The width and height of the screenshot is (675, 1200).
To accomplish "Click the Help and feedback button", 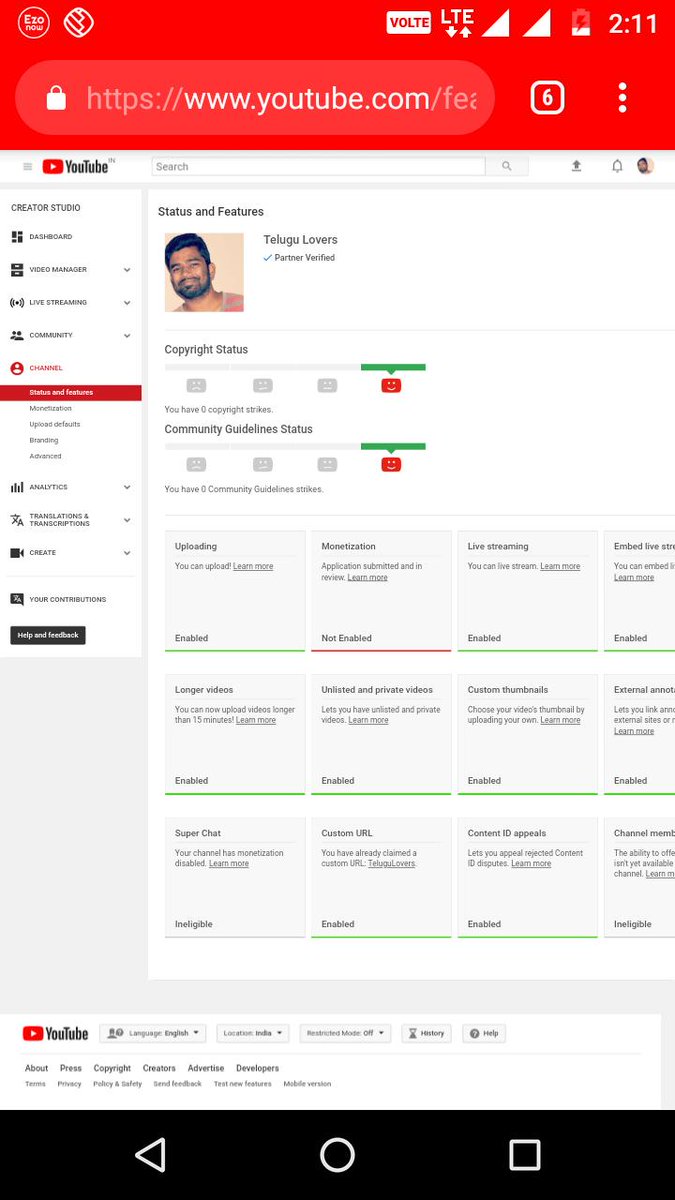I will pos(48,635).
